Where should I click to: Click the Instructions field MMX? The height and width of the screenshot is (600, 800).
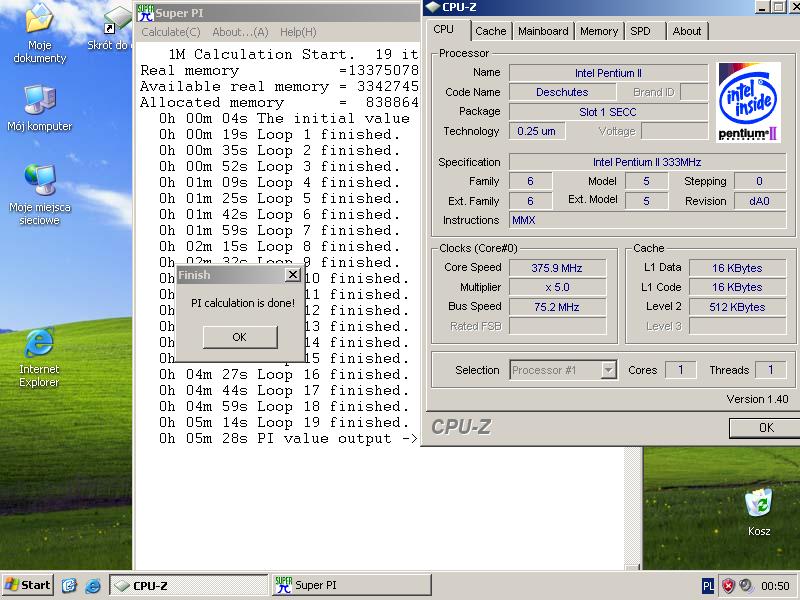[x=647, y=220]
